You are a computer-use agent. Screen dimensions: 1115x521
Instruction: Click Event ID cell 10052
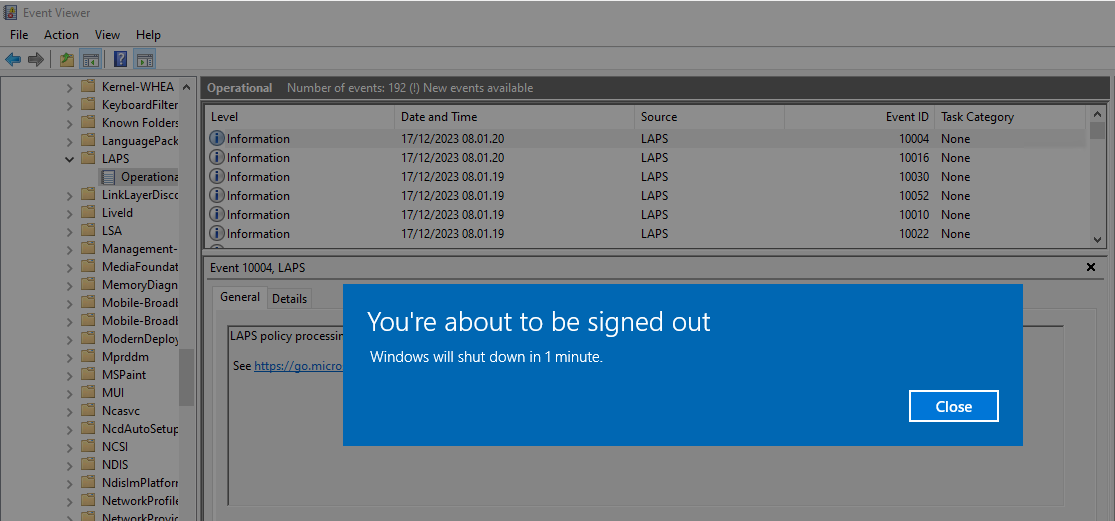tap(914, 195)
